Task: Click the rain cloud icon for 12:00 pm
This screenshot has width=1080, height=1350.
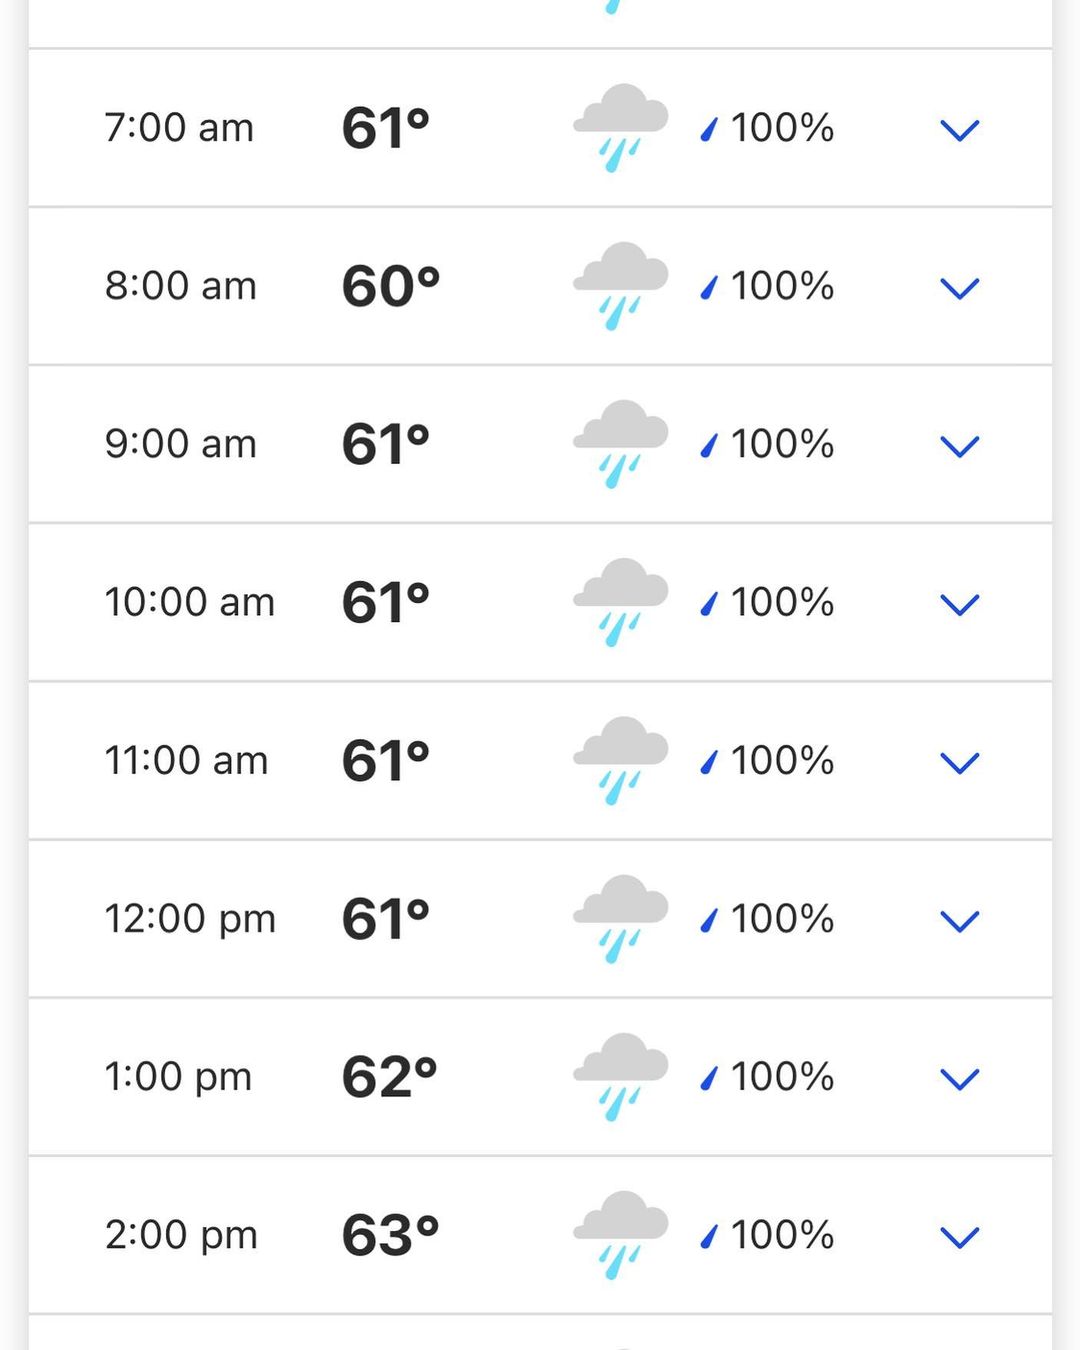Action: (620, 918)
